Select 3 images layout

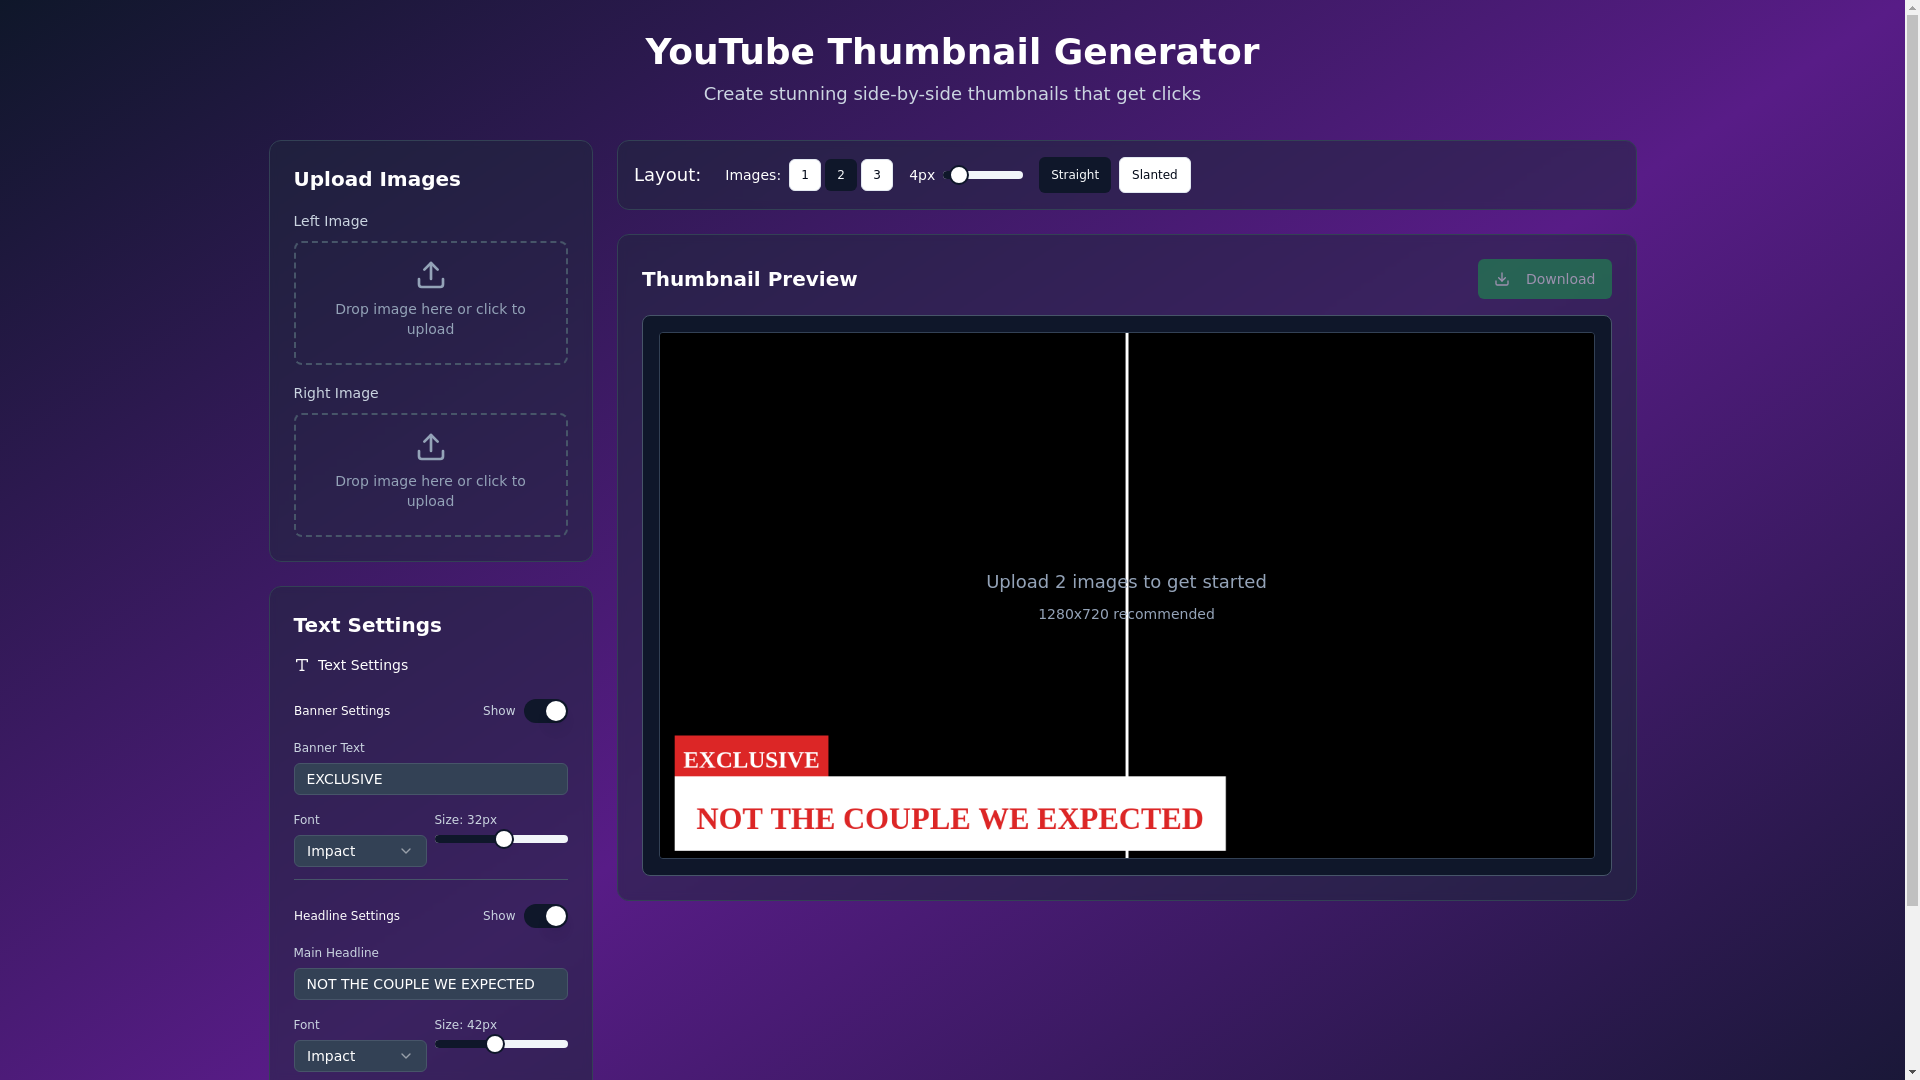point(876,175)
